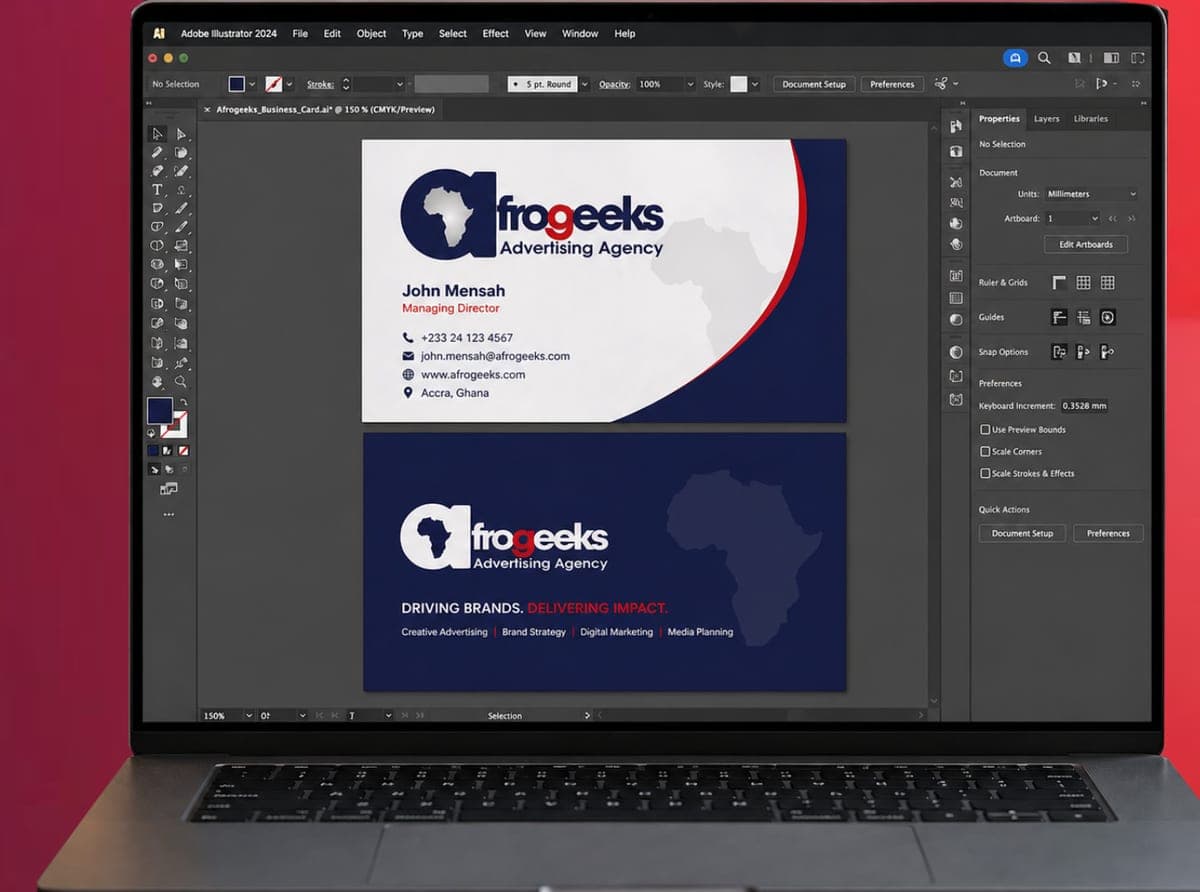Toggle Smart Guides icon in Guides row

tap(1108, 317)
